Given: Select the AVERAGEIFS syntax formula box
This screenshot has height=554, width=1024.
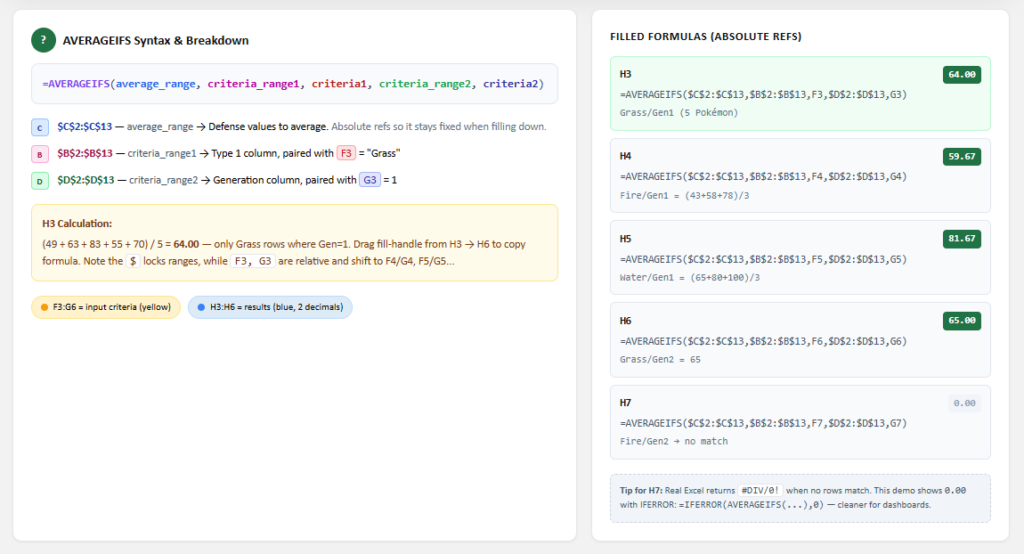Looking at the screenshot, I should tap(295, 84).
